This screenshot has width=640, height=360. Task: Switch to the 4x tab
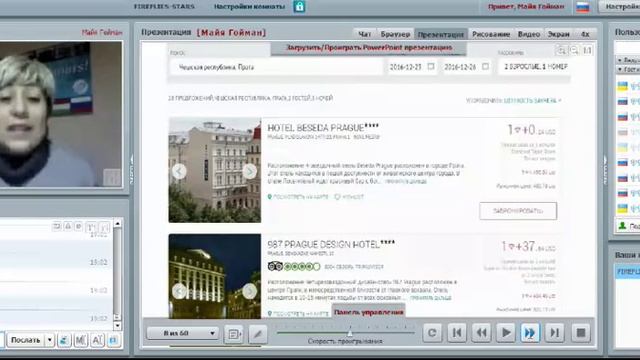click(585, 34)
